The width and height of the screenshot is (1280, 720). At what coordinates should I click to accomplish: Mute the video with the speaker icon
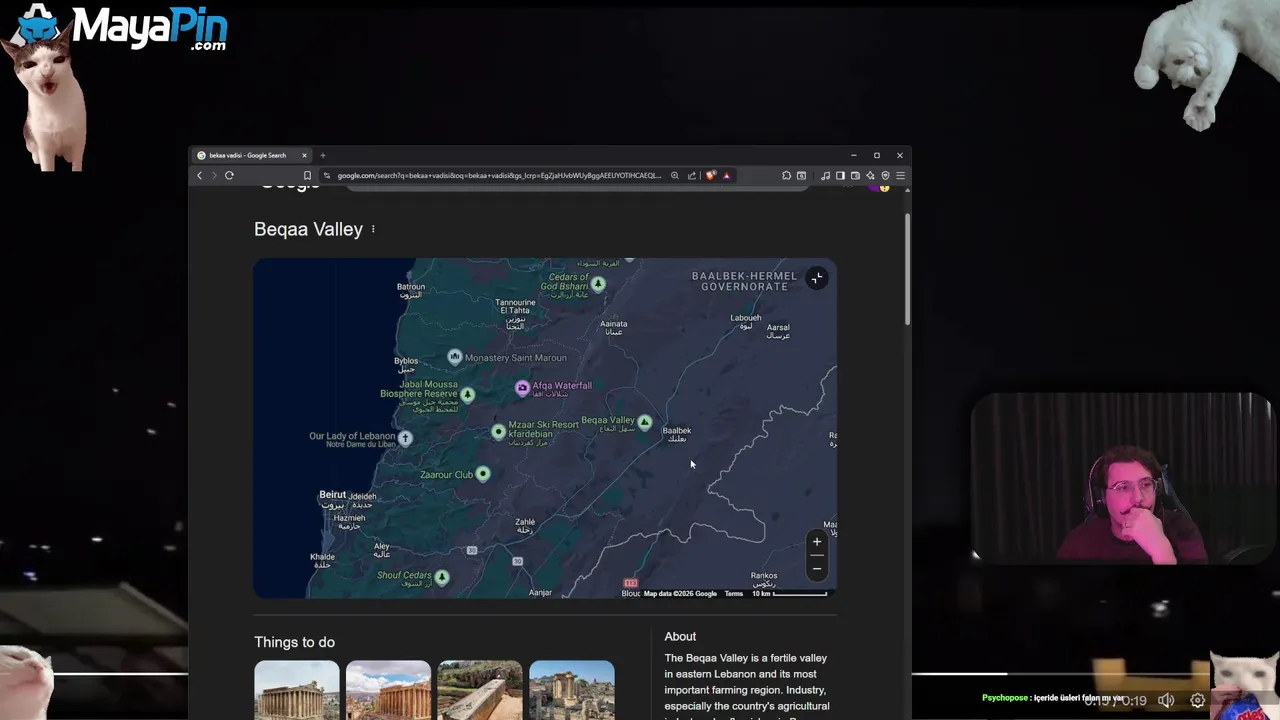coord(1166,701)
